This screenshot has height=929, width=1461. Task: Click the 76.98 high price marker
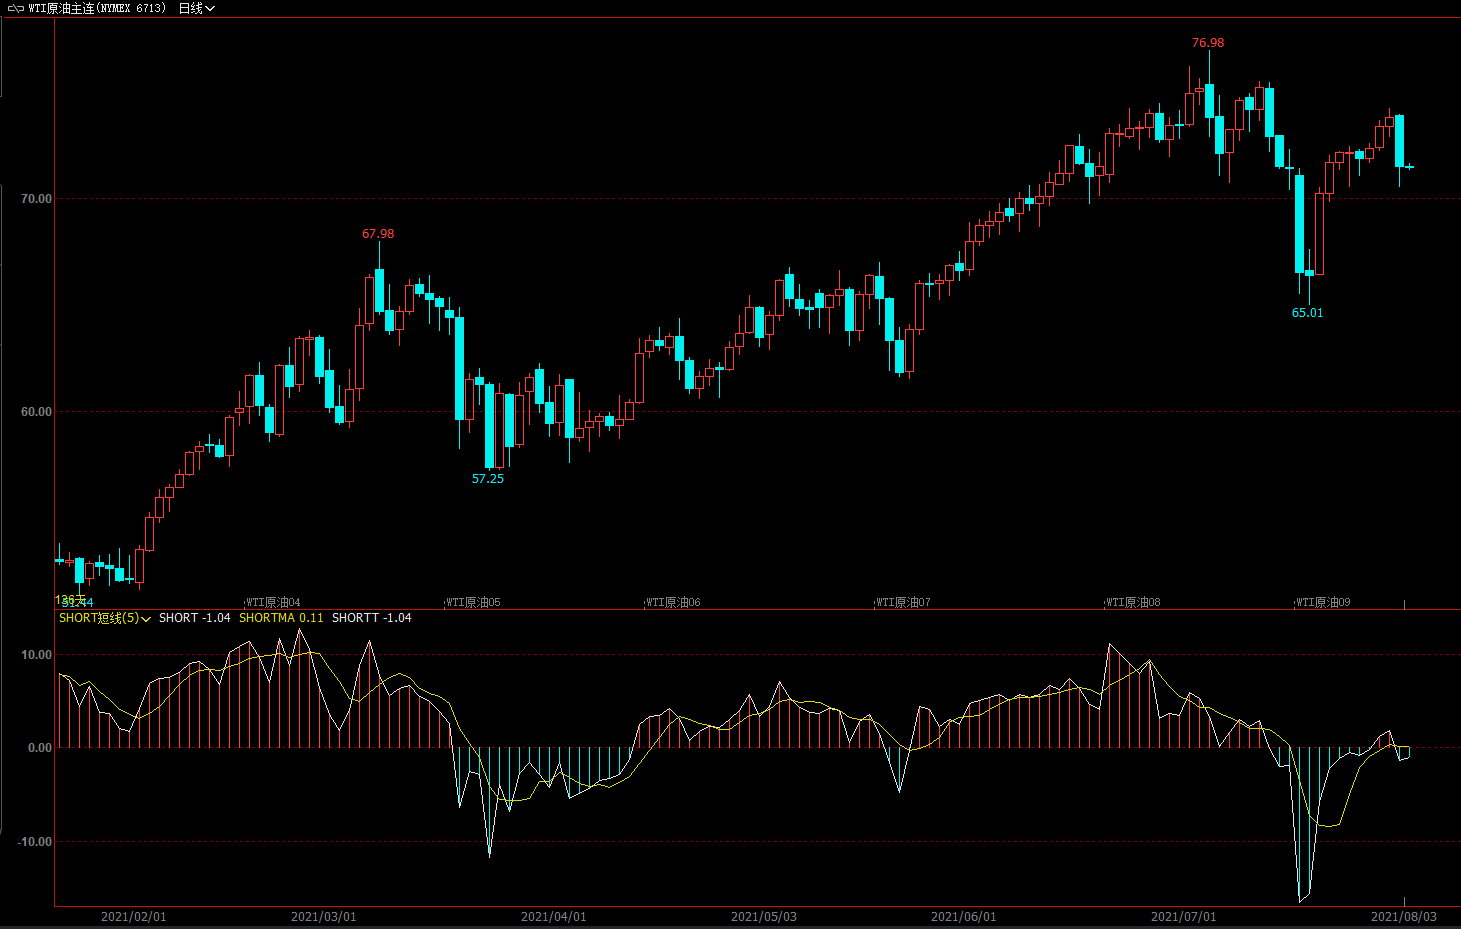(x=1207, y=43)
